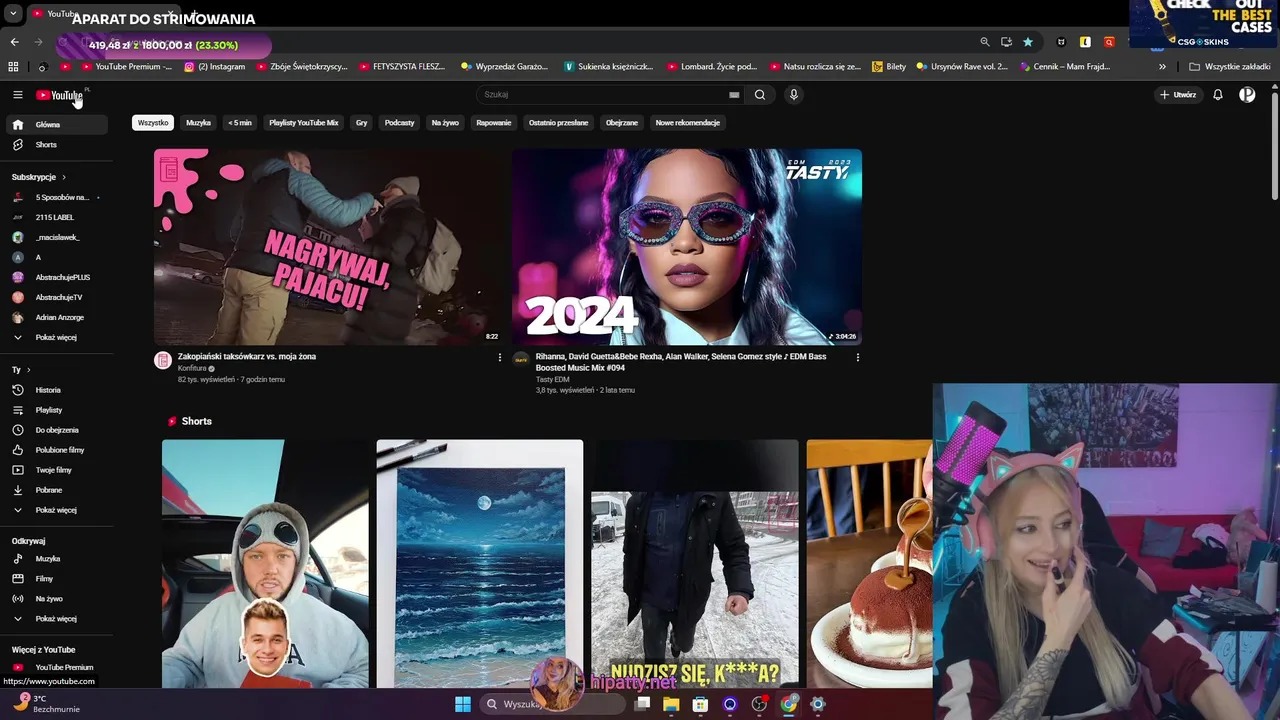The image size is (1280, 720).
Task: Open the moonlit ocean painting Short
Action: [480, 565]
